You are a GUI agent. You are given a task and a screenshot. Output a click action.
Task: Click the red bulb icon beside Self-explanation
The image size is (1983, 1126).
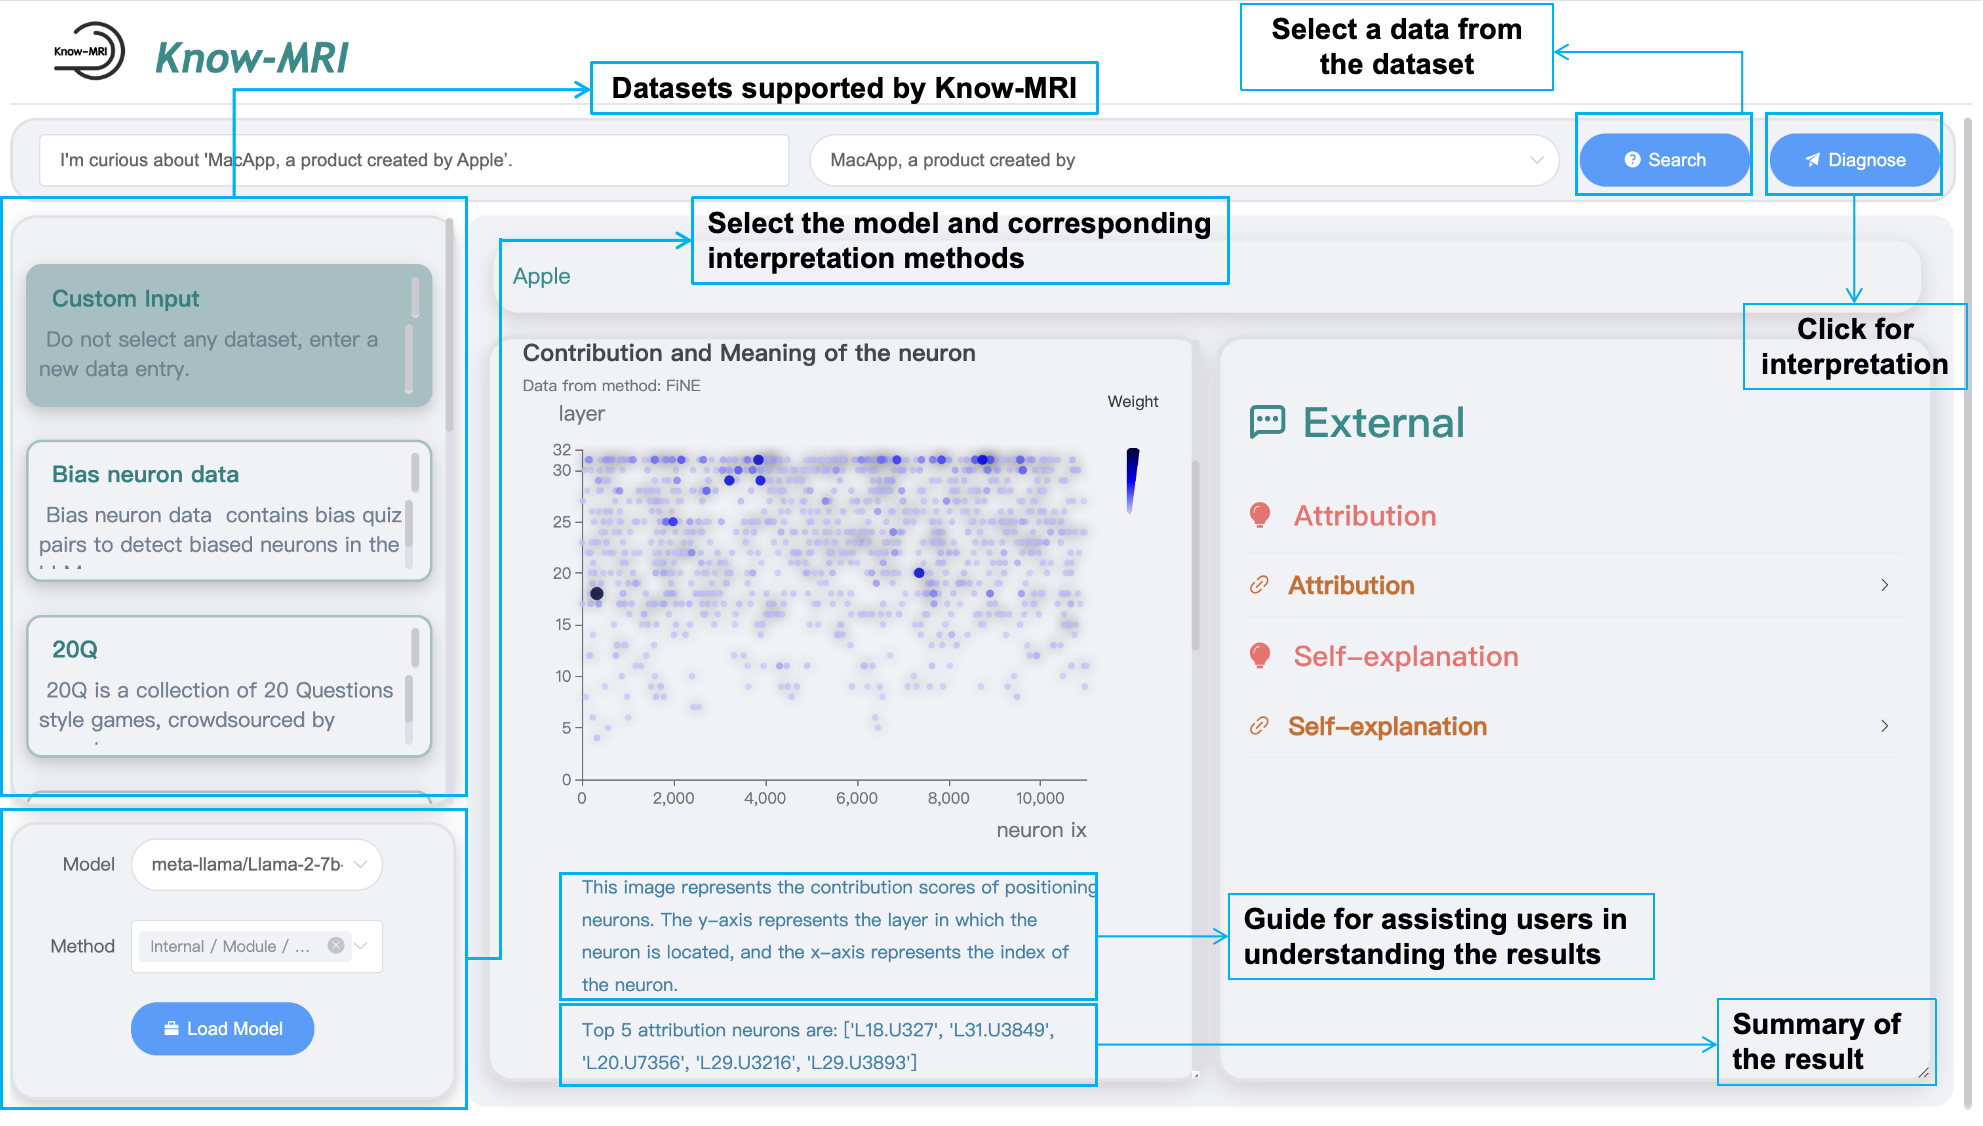[x=1260, y=656]
